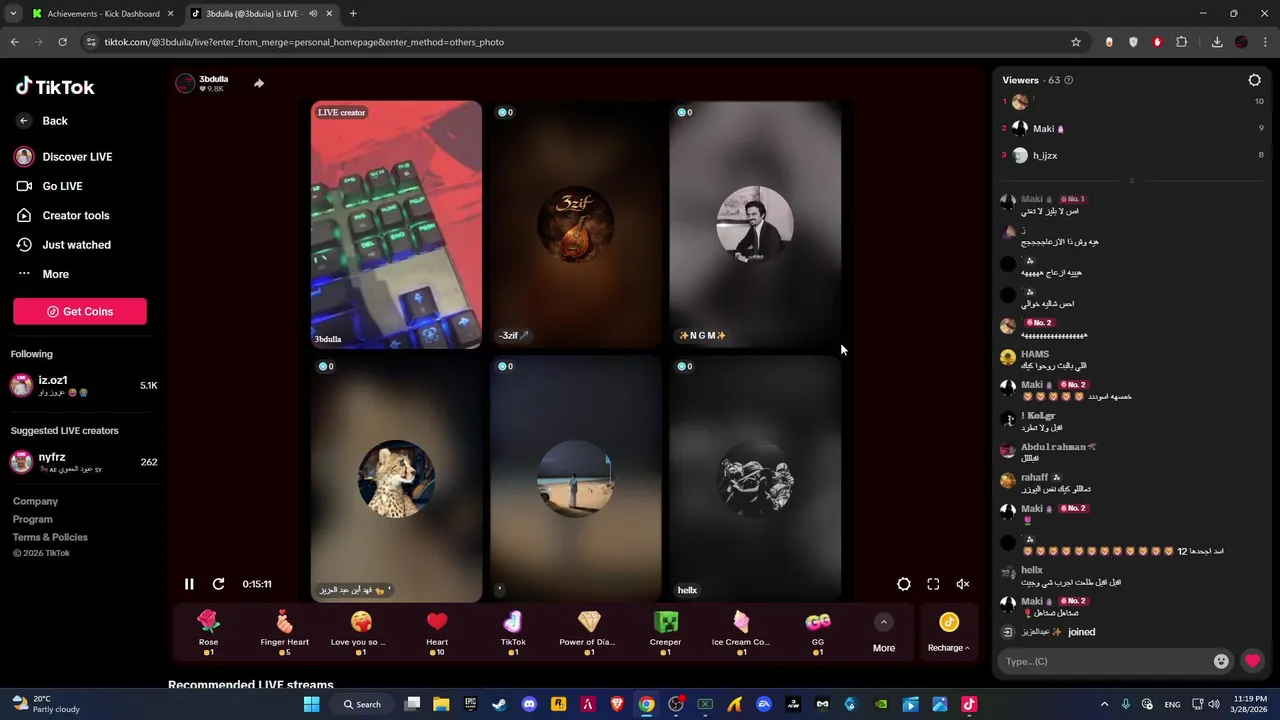This screenshot has width=1280, height=720.
Task: Open suggested creator nyfrz
Action: (84, 462)
